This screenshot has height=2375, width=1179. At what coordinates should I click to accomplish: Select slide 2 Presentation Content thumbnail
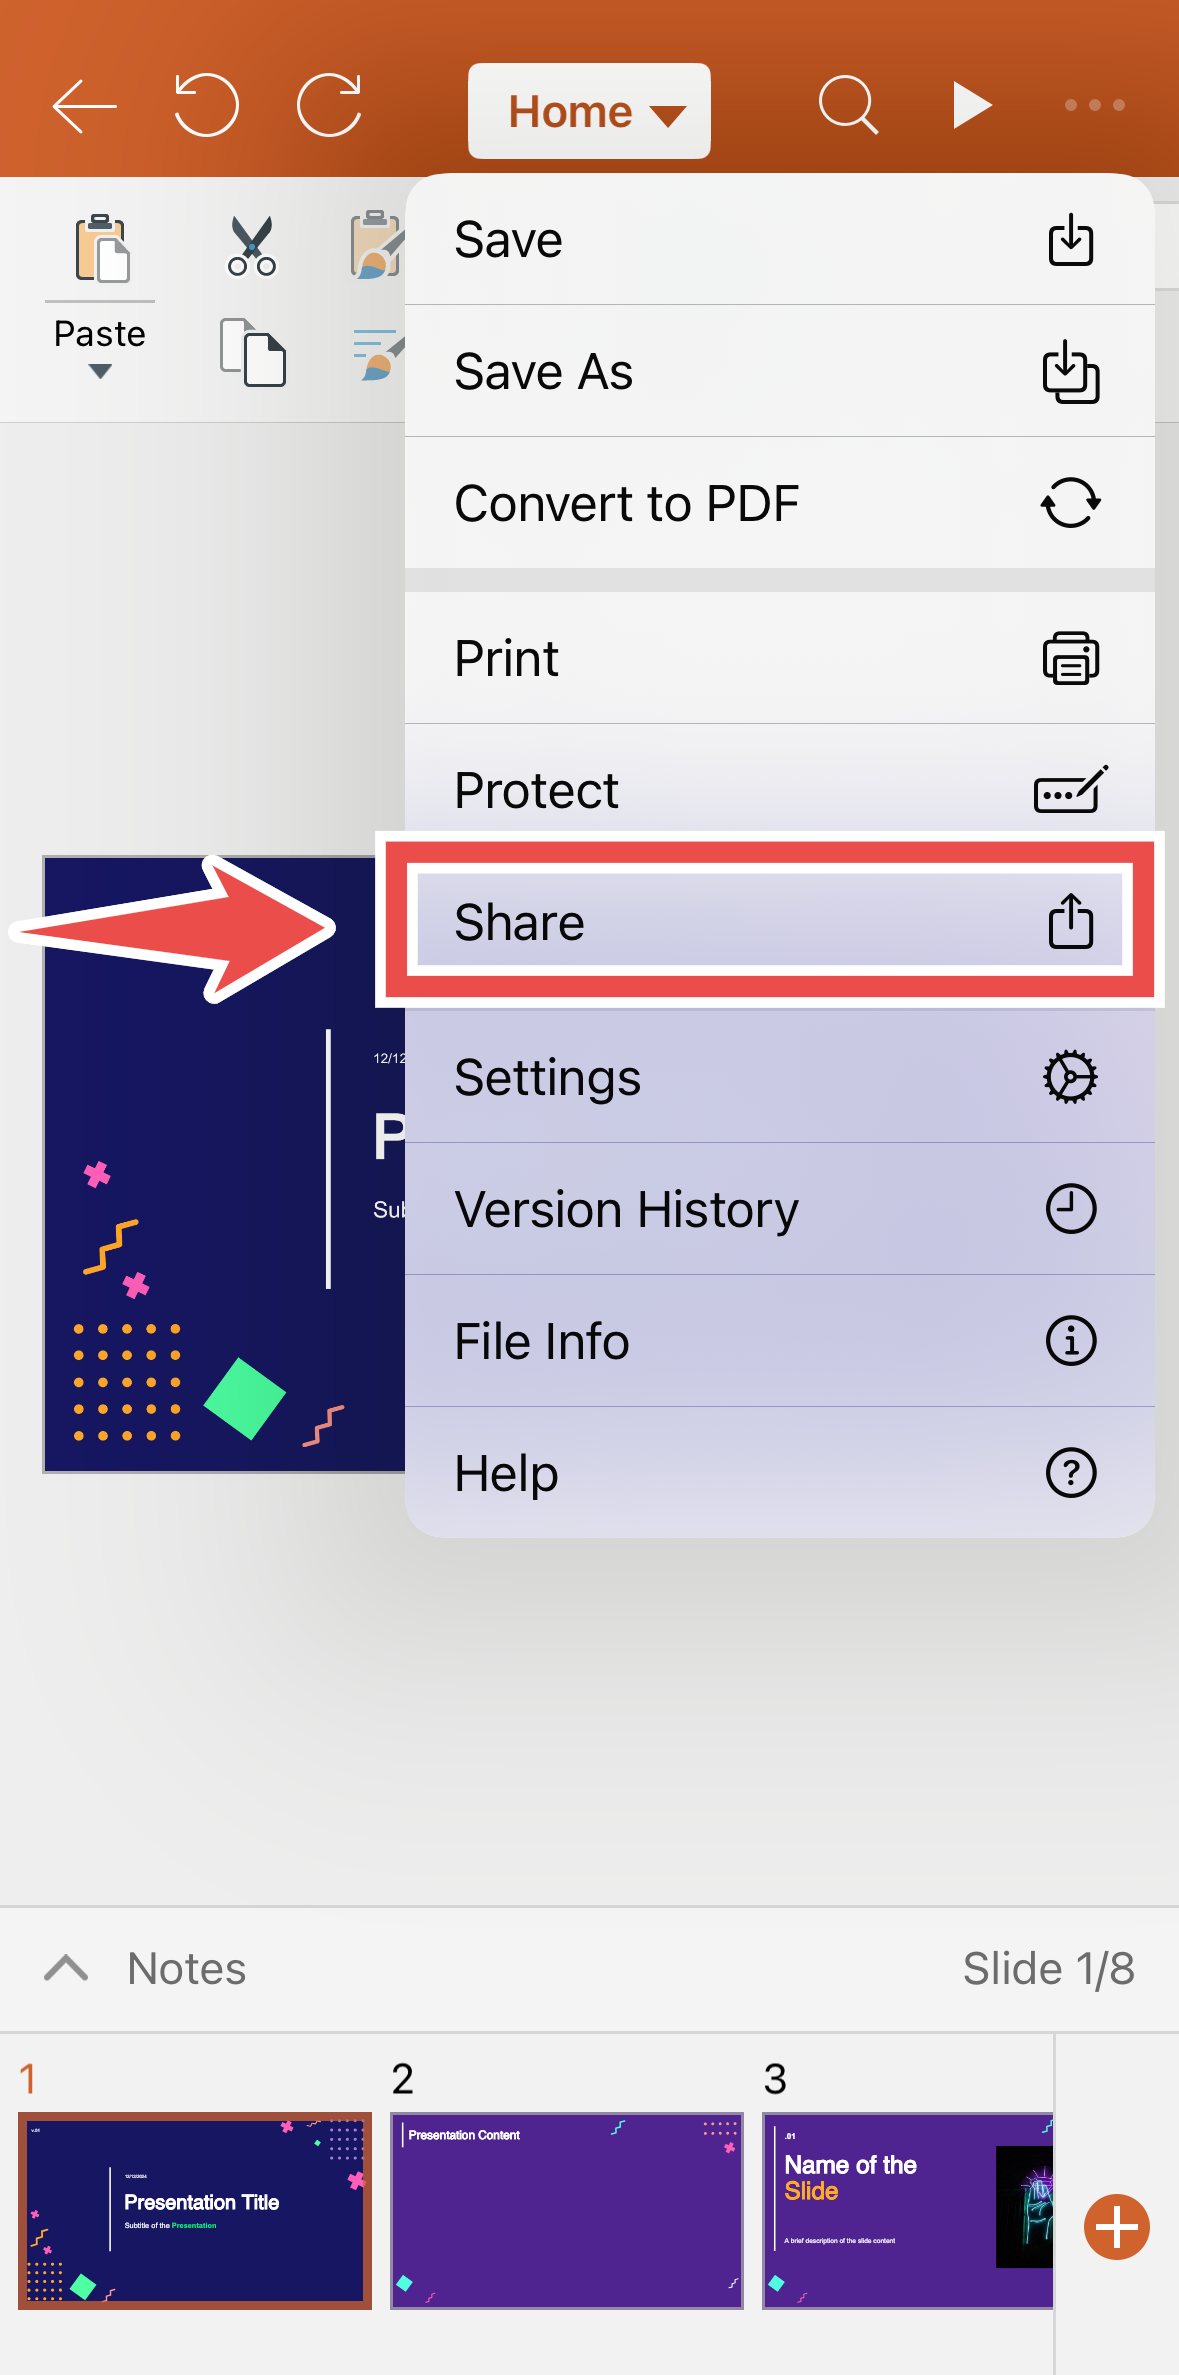tap(567, 2211)
